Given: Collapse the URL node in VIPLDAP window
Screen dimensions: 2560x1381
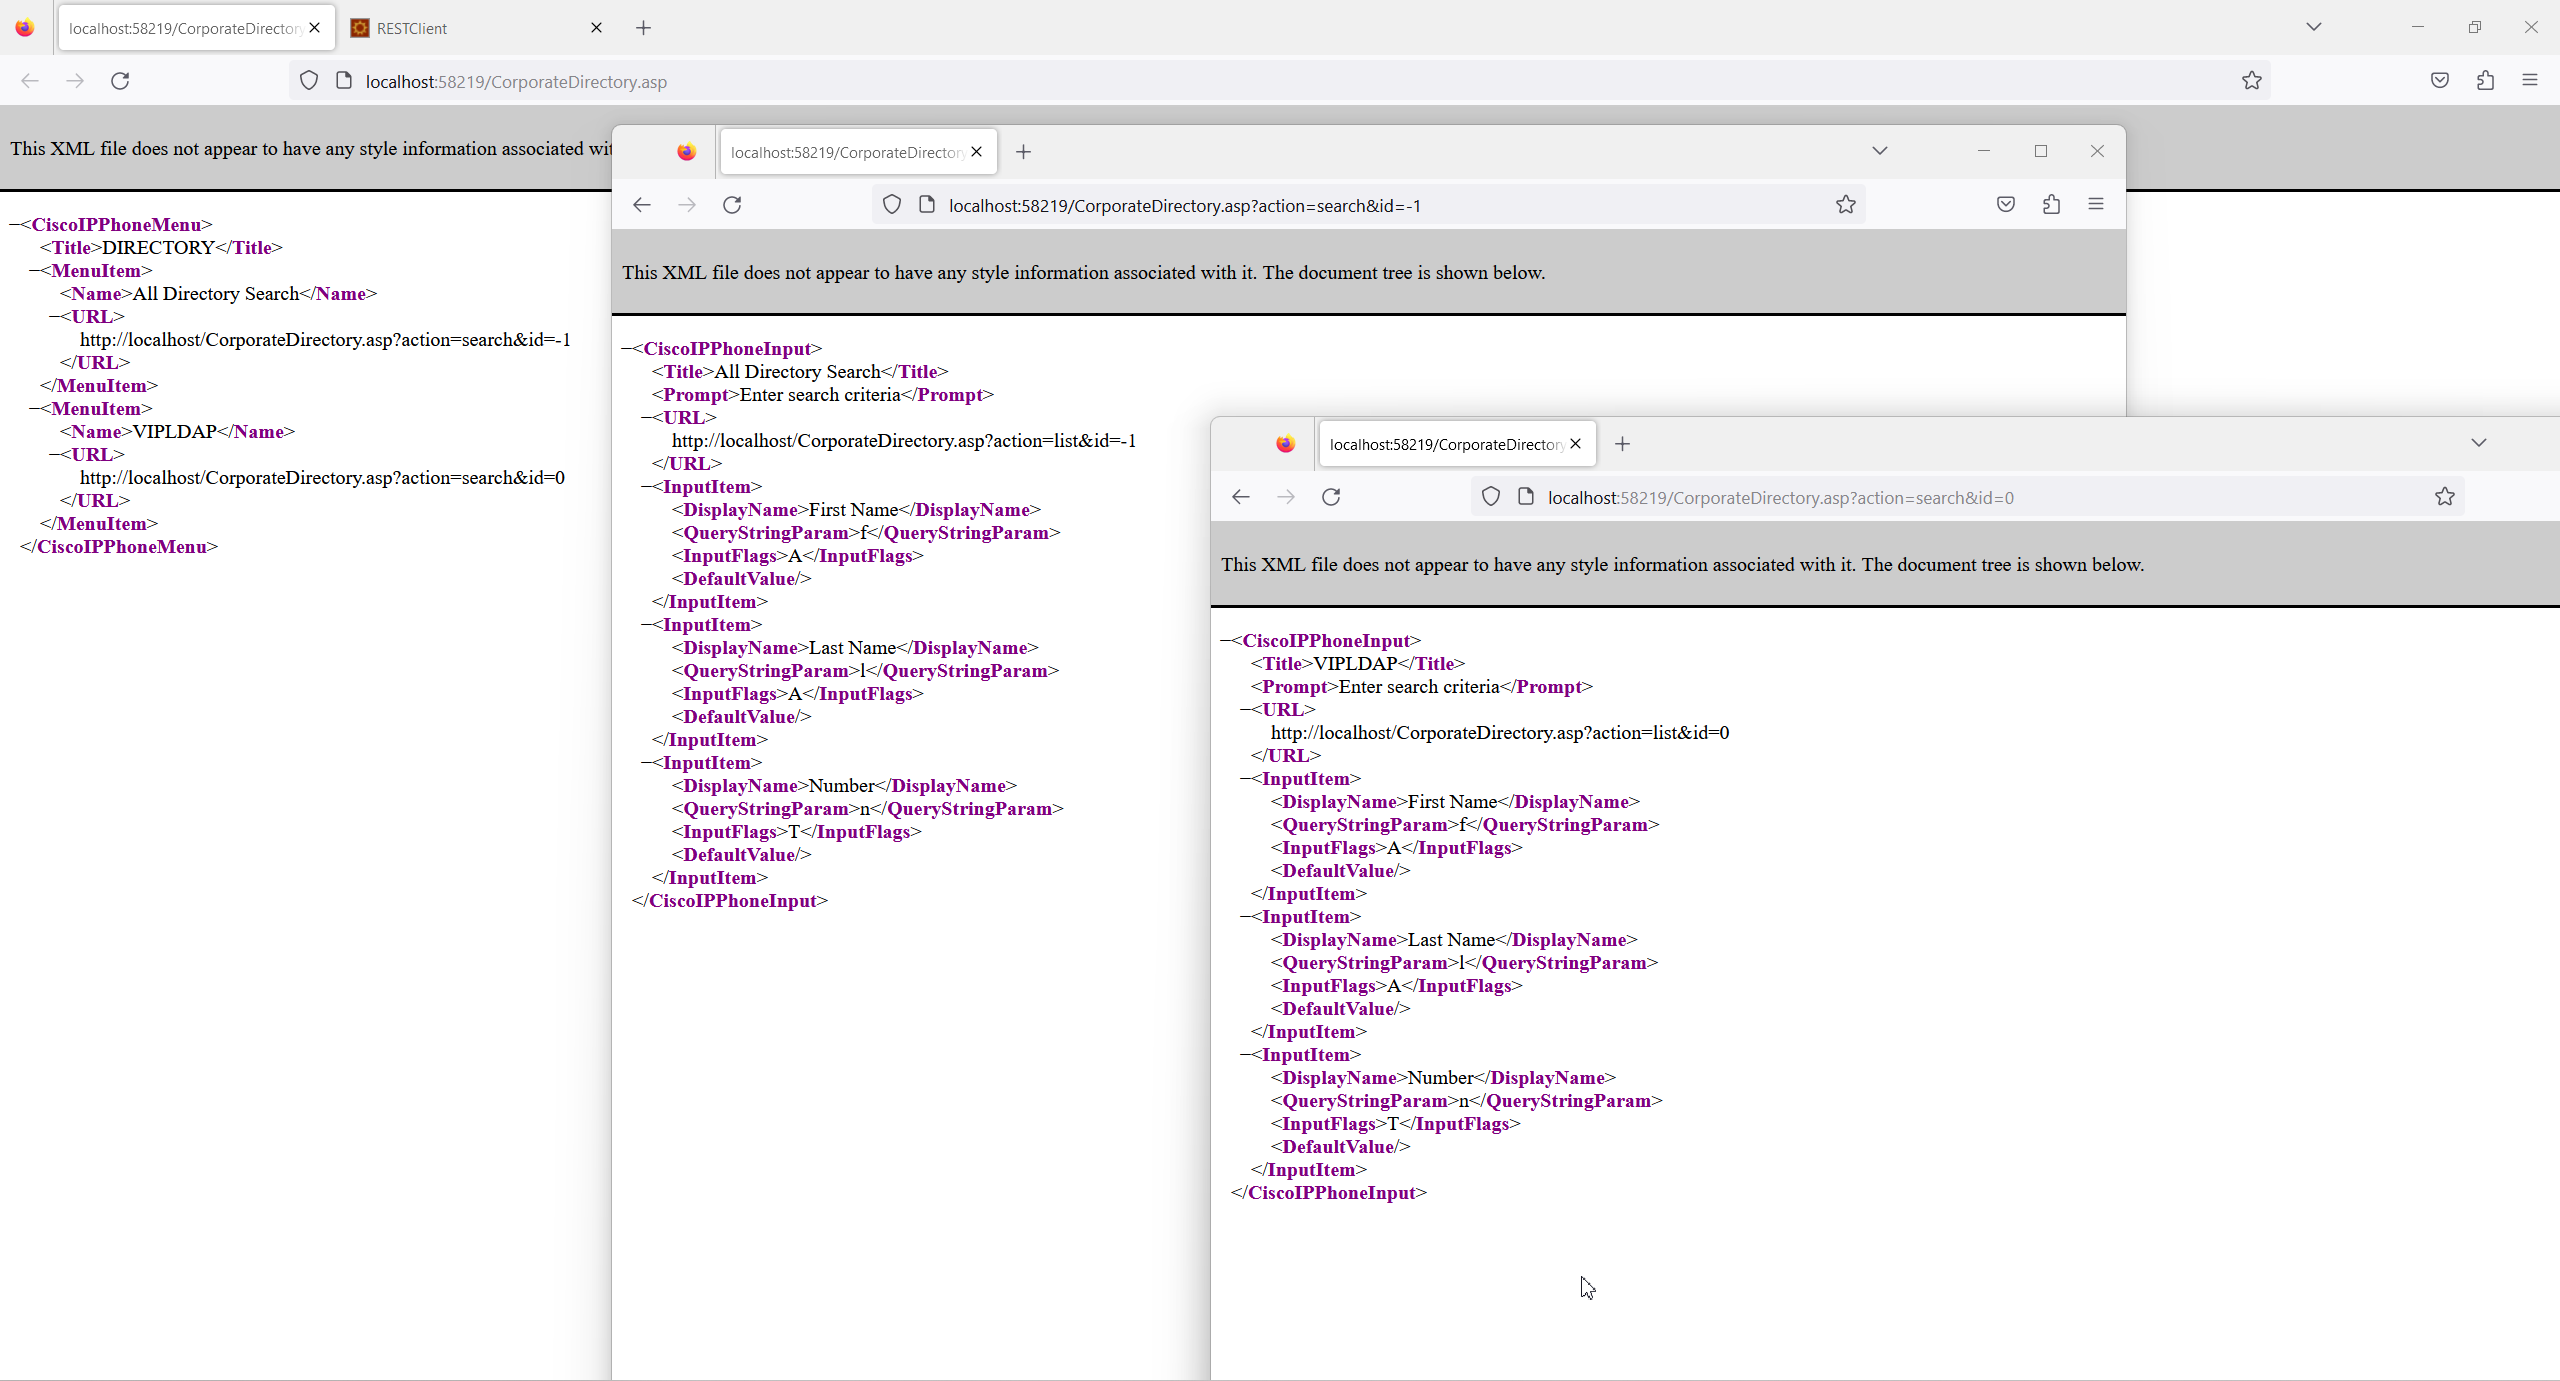Looking at the screenshot, I should coord(1246,710).
